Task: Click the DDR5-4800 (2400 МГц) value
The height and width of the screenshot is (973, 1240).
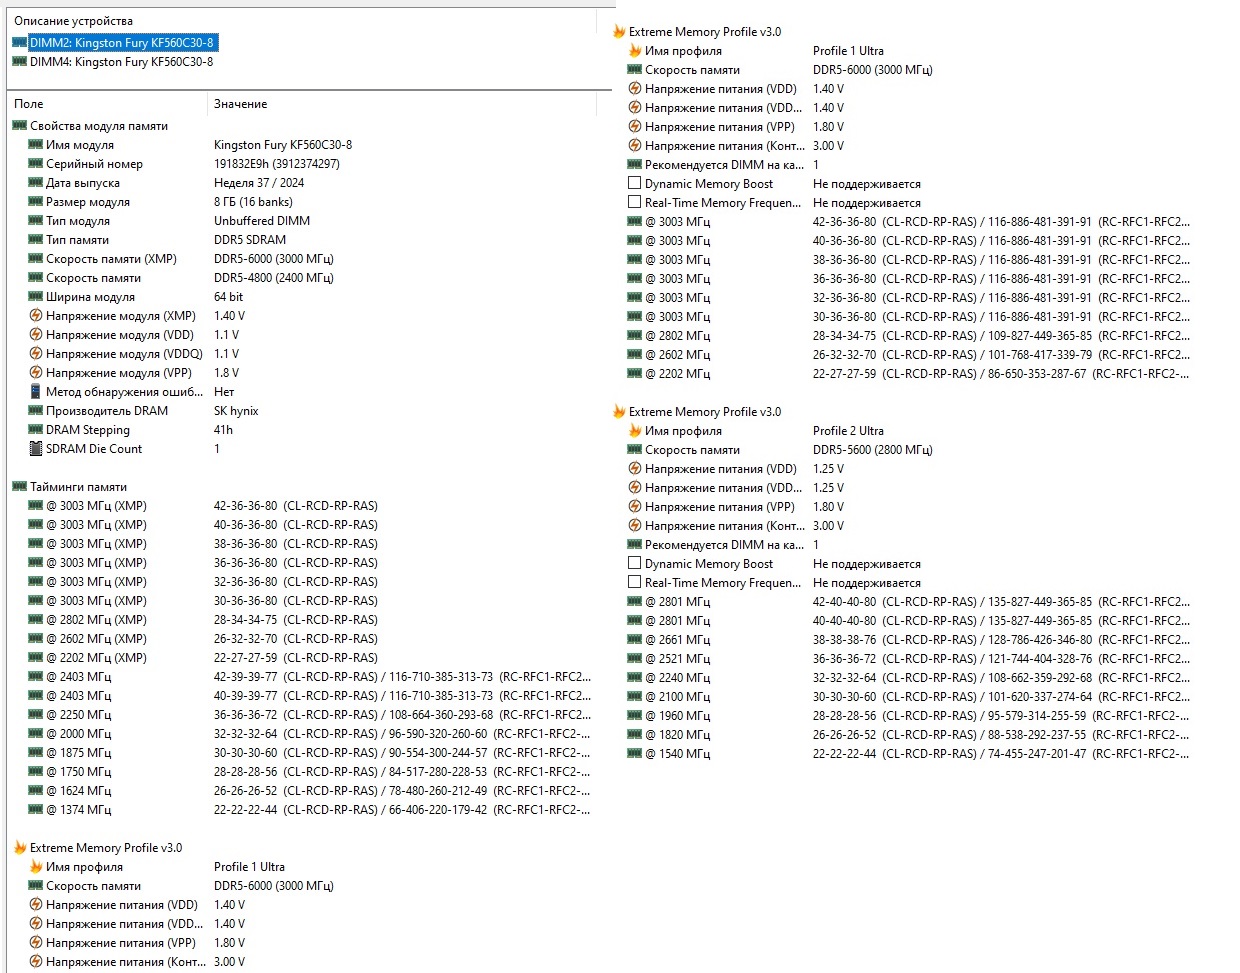Action: pos(274,278)
